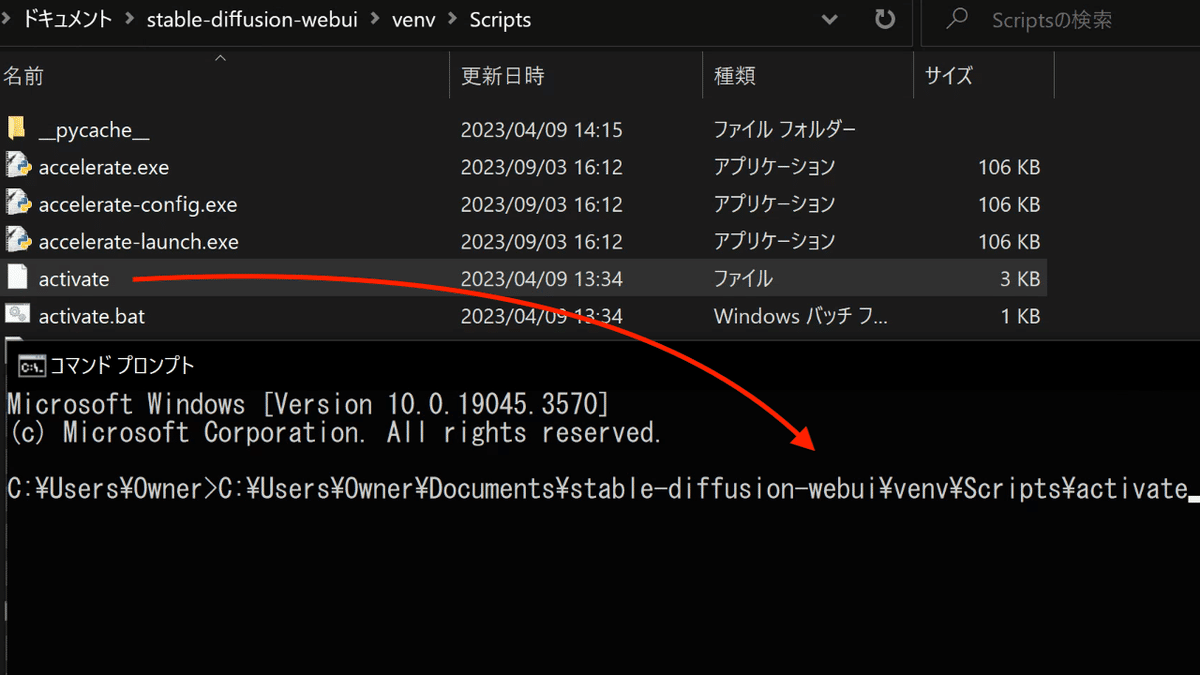
Task: Click the 3 KB size cell
Action: pos(1020,279)
